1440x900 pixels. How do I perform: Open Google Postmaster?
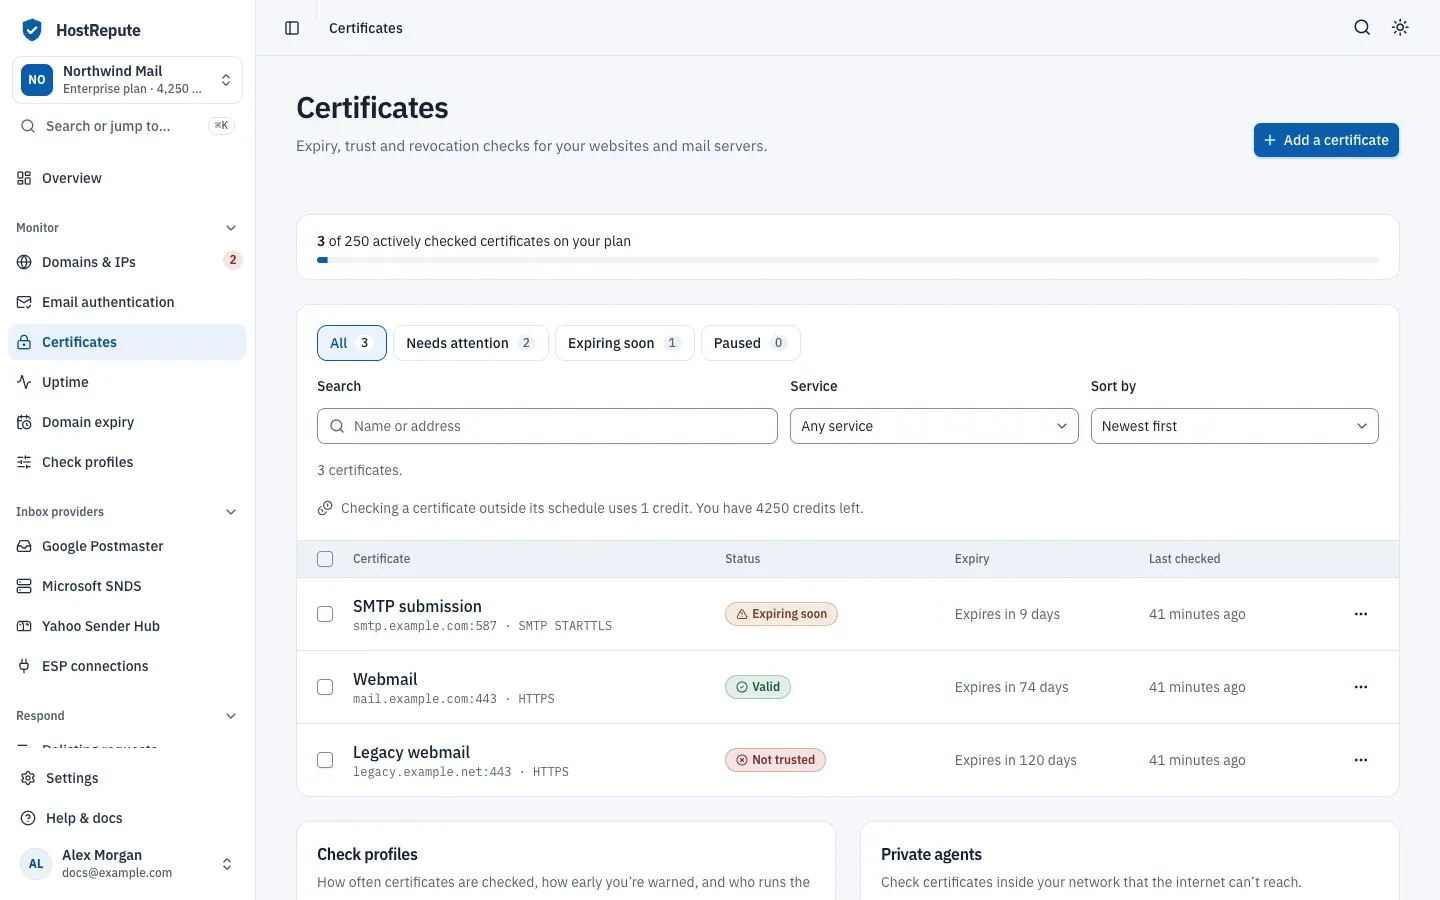click(127, 546)
